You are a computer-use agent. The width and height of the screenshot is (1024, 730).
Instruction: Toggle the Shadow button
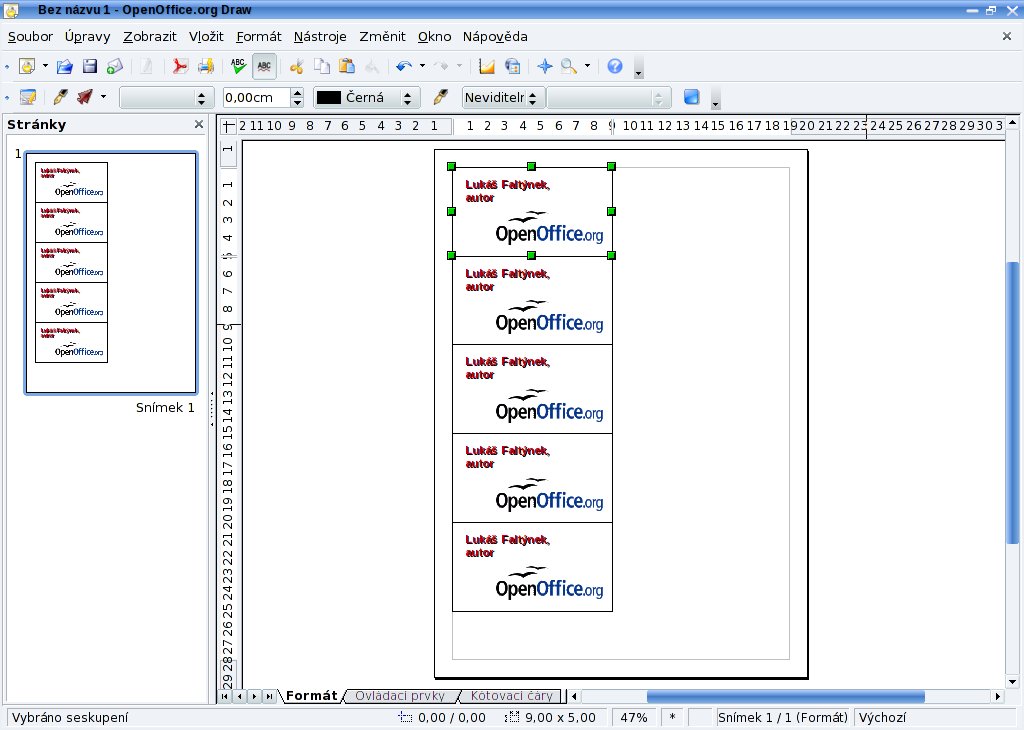pyautogui.click(x=692, y=97)
